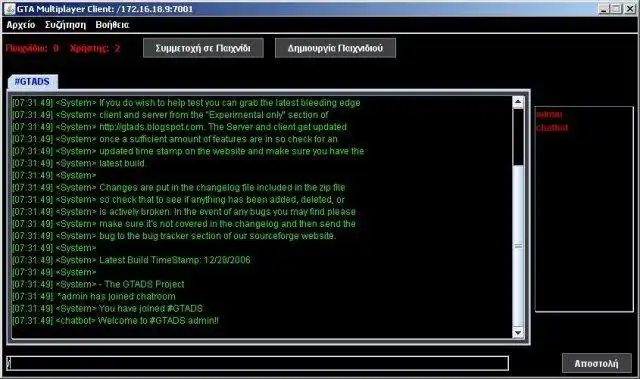Click the 'updated time stamp on the website' line

click(188, 151)
